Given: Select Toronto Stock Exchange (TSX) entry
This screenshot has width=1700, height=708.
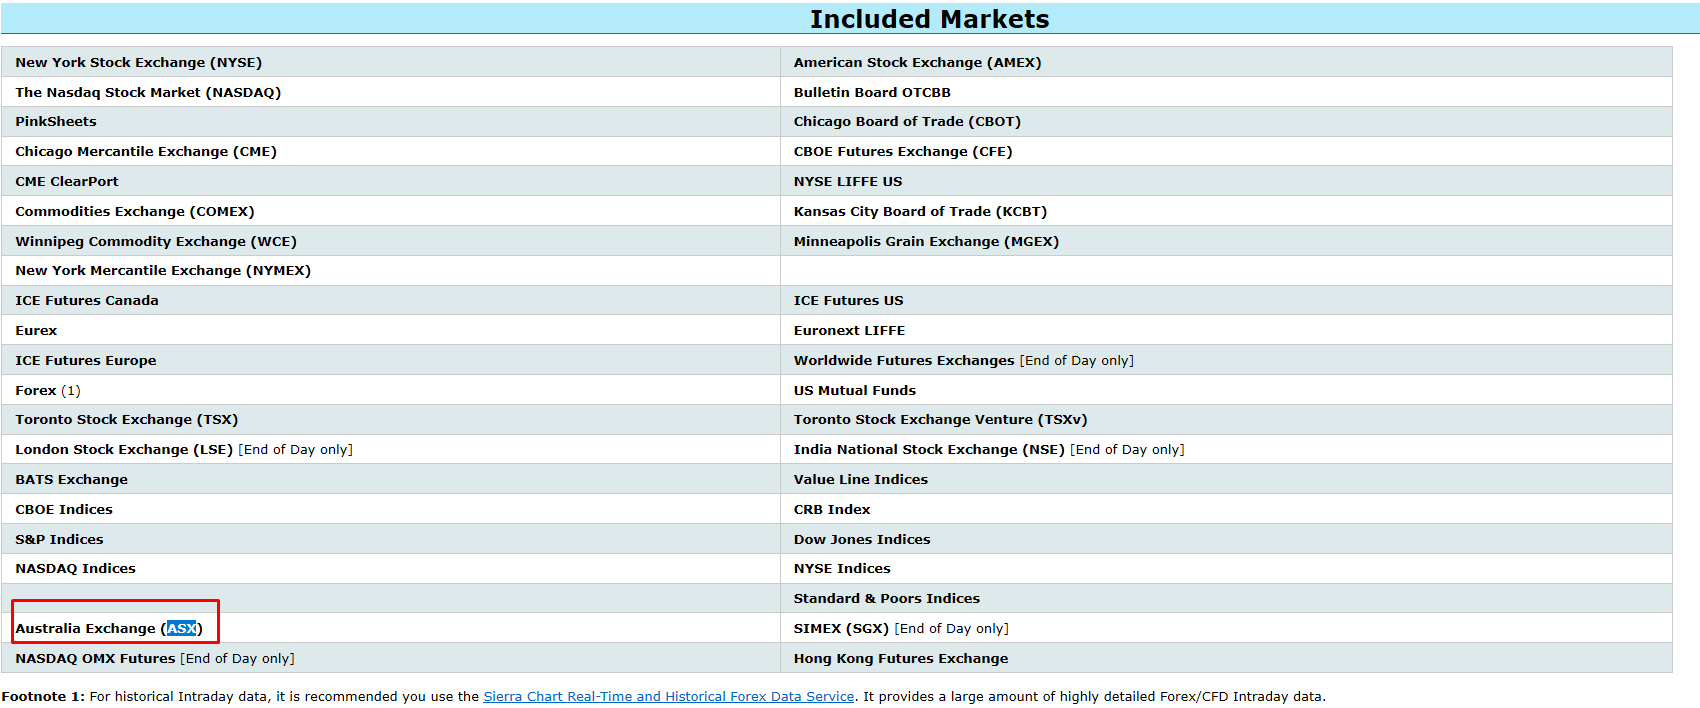Looking at the screenshot, I should click(x=126, y=420).
